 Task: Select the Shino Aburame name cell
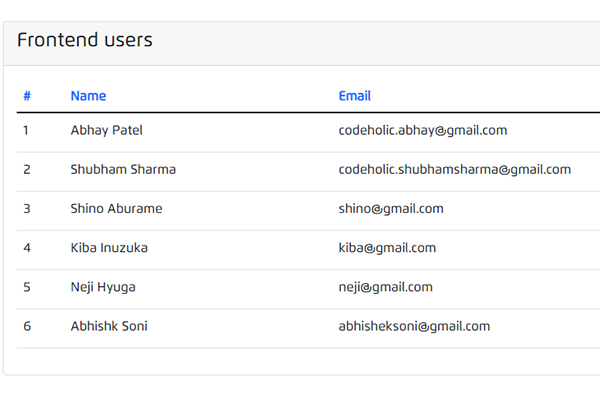click(x=116, y=209)
